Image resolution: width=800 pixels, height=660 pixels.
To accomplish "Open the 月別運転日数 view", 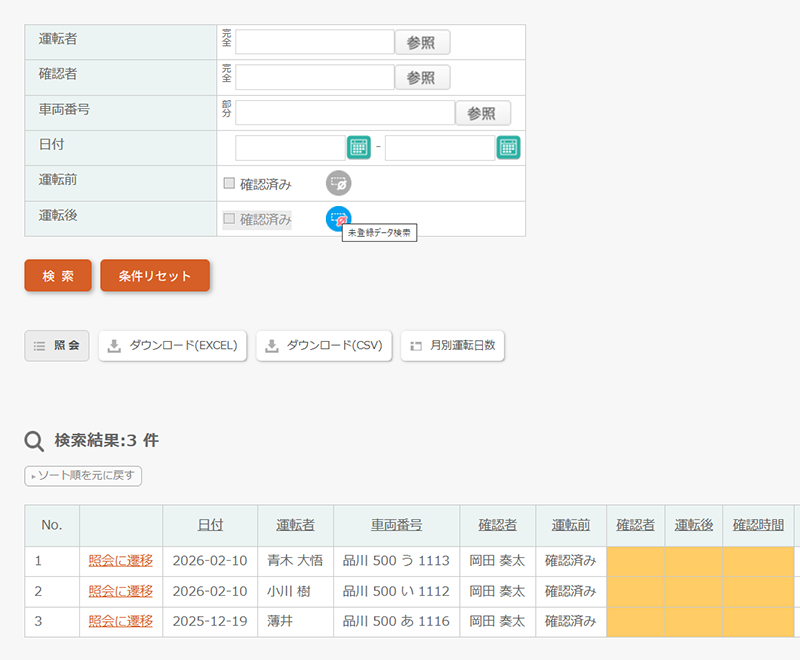I will 453,346.
